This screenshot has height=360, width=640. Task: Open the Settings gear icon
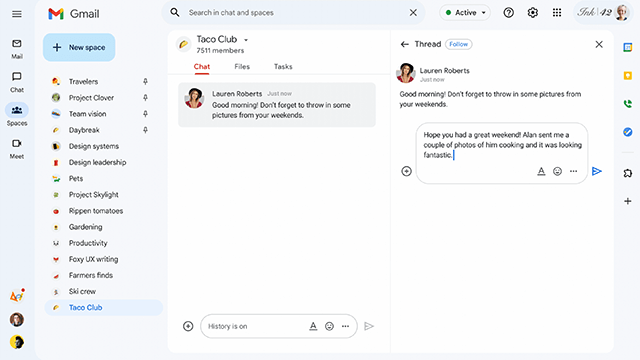[x=533, y=13]
